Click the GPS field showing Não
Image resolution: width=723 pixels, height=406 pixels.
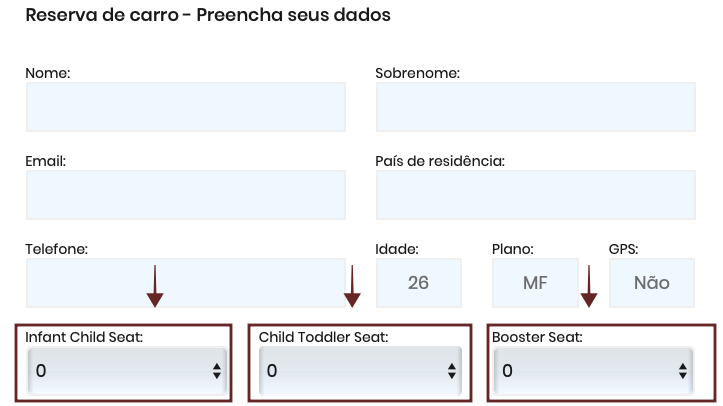[652, 283]
